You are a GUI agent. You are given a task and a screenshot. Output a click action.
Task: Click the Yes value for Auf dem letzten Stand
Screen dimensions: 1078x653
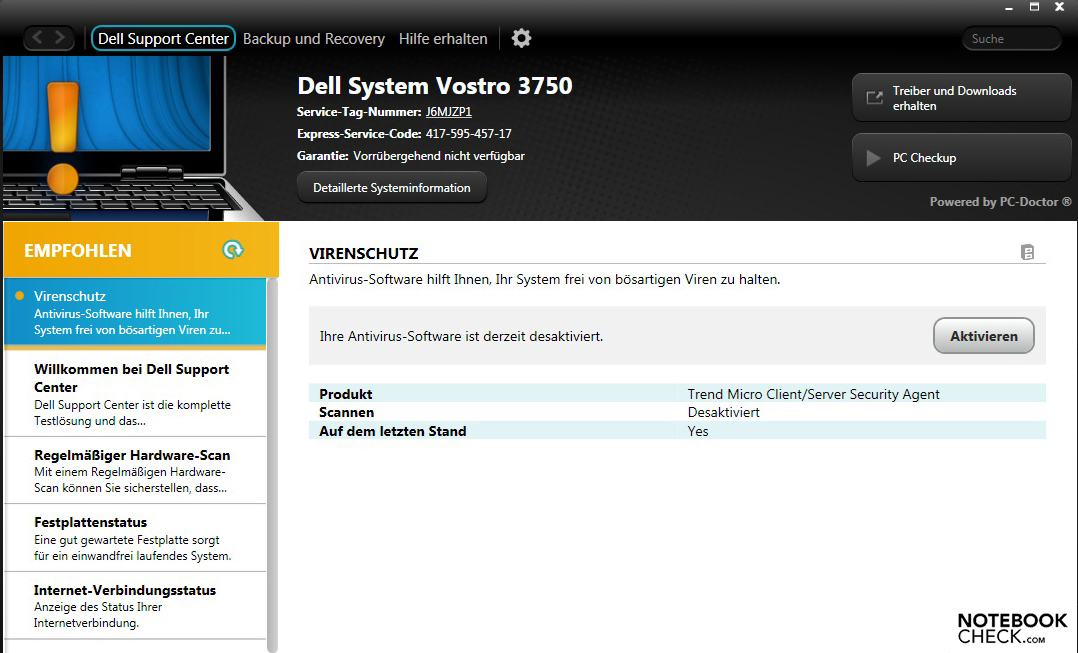coord(698,431)
